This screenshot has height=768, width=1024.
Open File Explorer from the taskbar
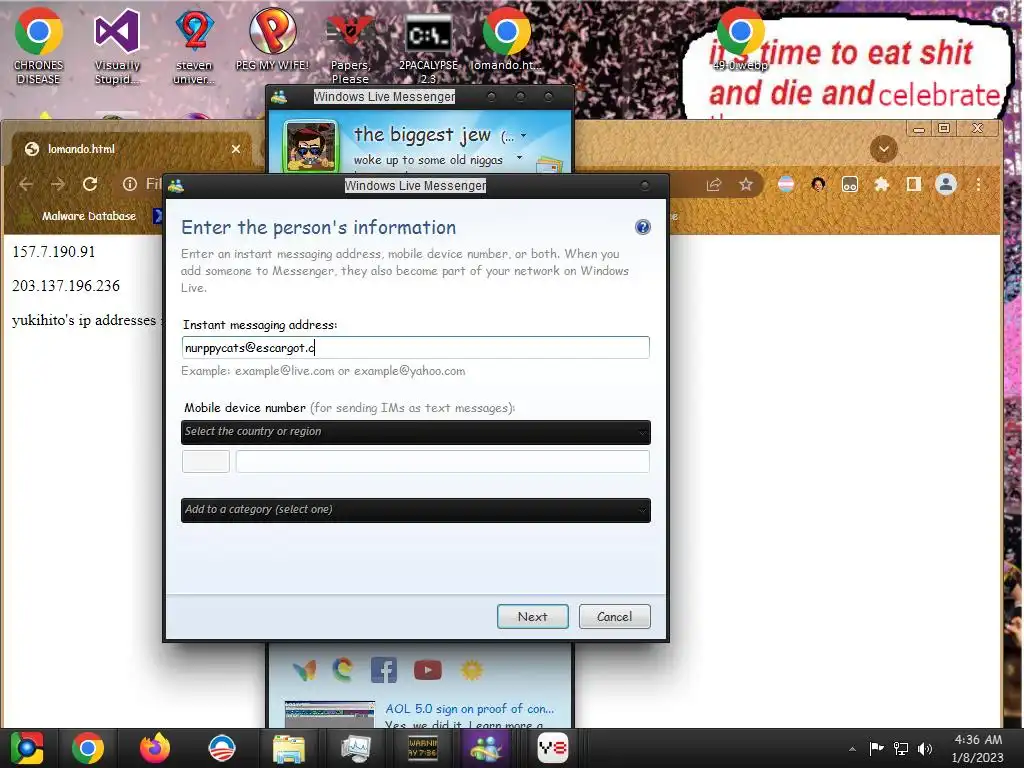[288, 748]
